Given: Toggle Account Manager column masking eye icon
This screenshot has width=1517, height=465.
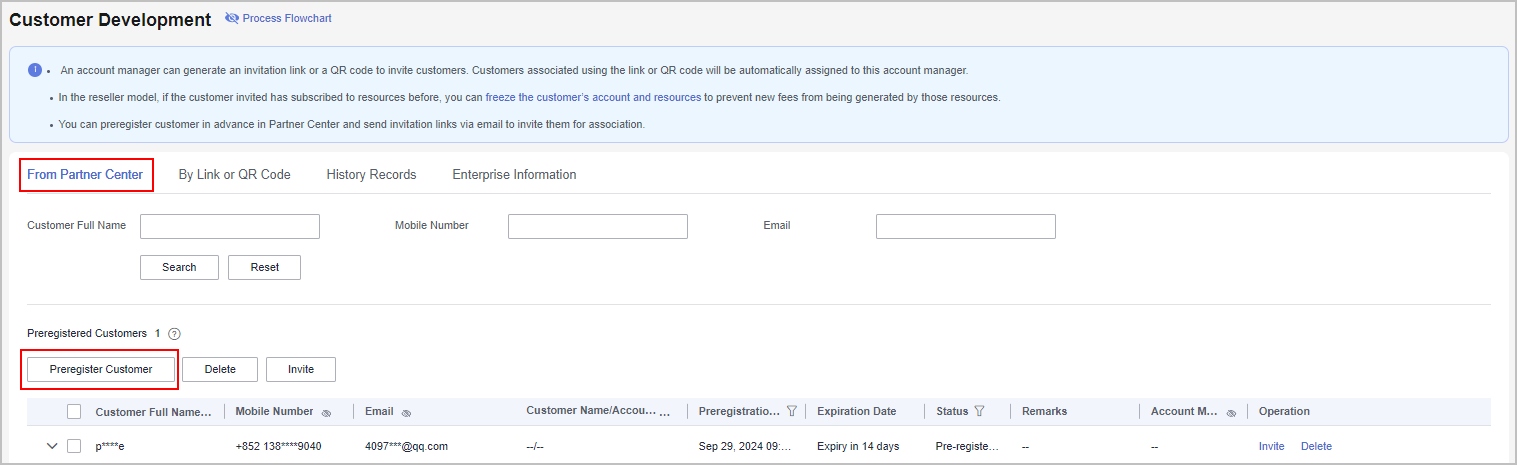Looking at the screenshot, I should click(x=1231, y=412).
